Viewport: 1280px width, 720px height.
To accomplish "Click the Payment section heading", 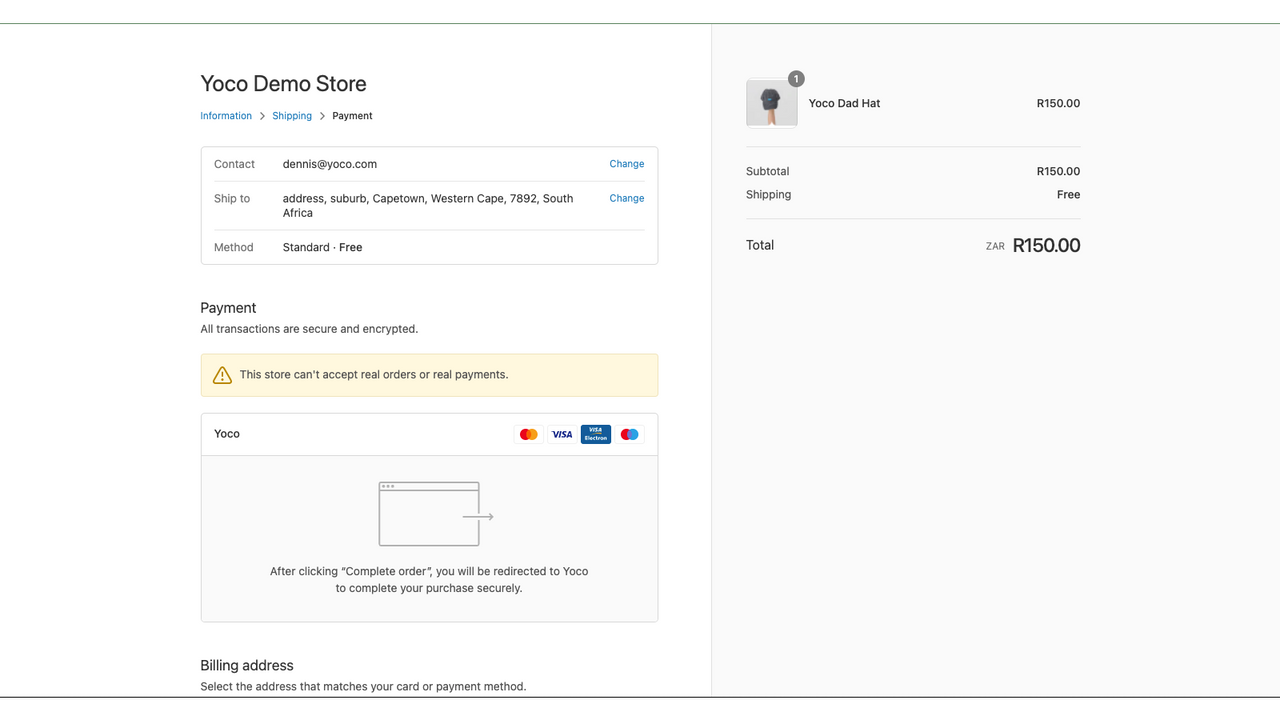I will point(228,308).
